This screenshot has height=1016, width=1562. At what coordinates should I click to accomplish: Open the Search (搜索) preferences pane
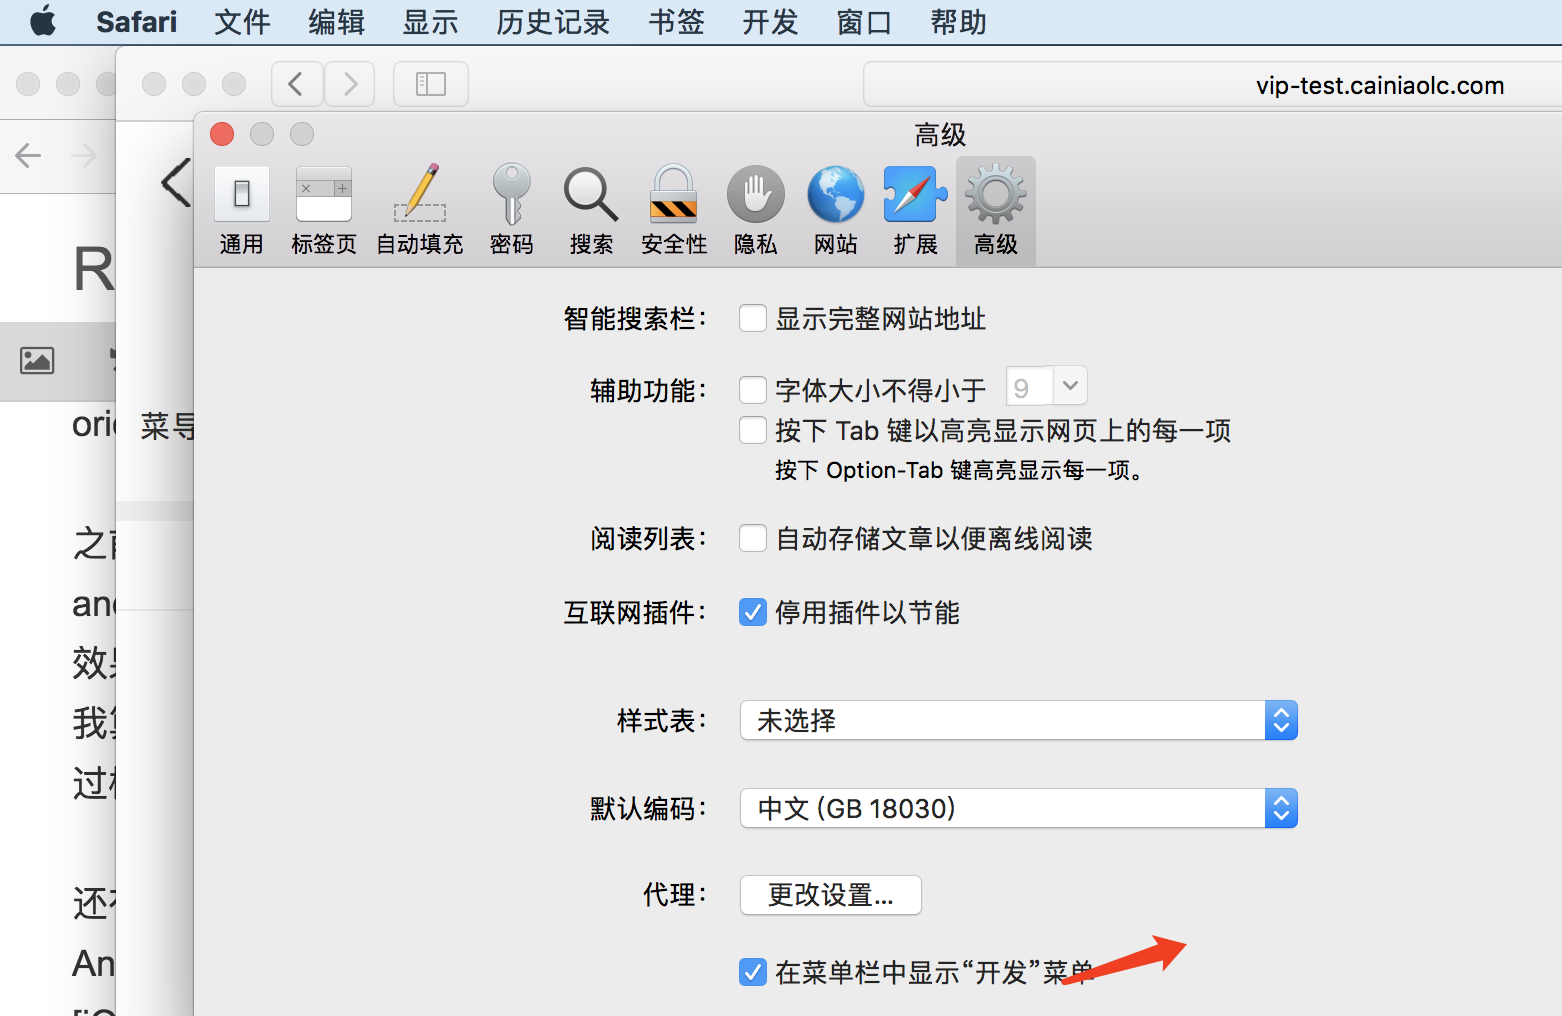(x=591, y=211)
